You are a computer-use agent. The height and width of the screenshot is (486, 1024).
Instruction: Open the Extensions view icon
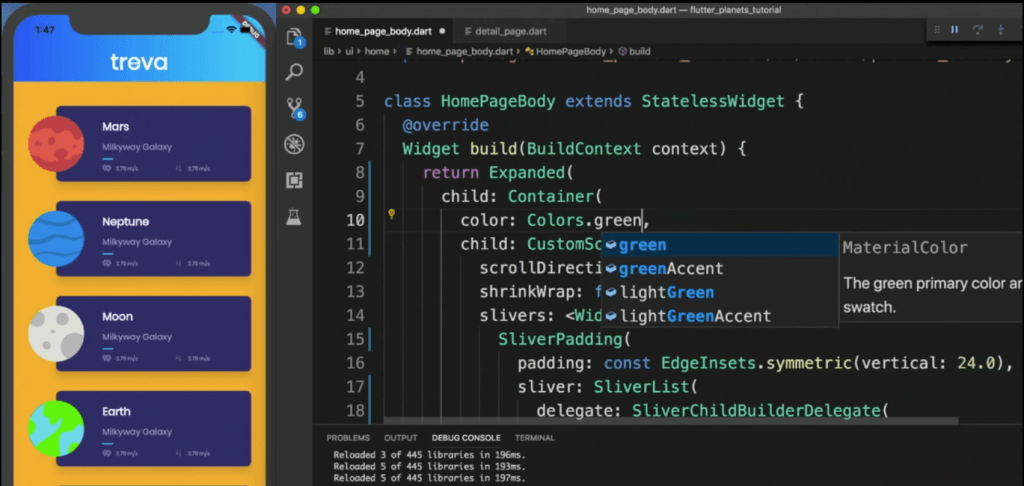click(294, 180)
